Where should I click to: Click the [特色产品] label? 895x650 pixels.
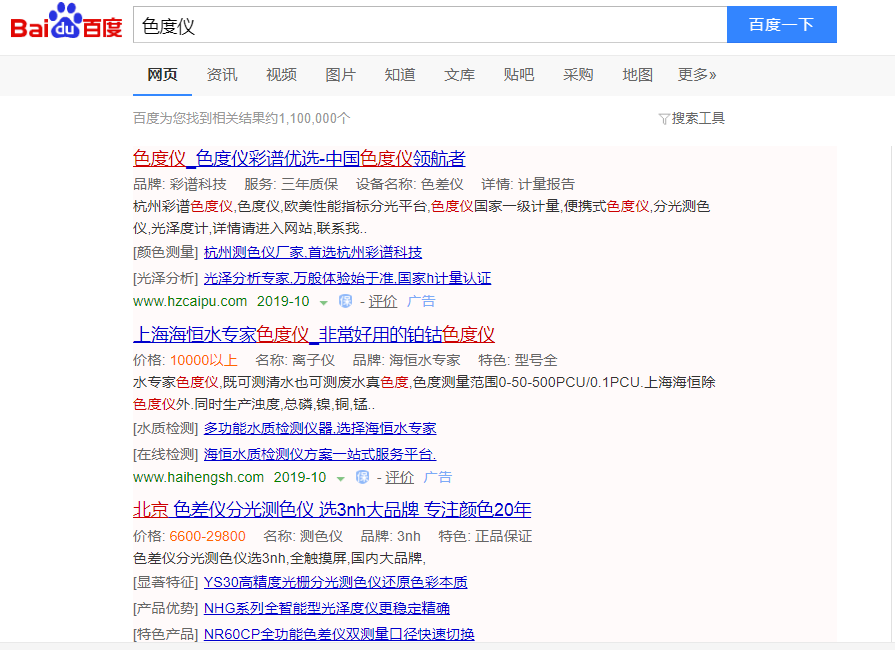(x=166, y=634)
